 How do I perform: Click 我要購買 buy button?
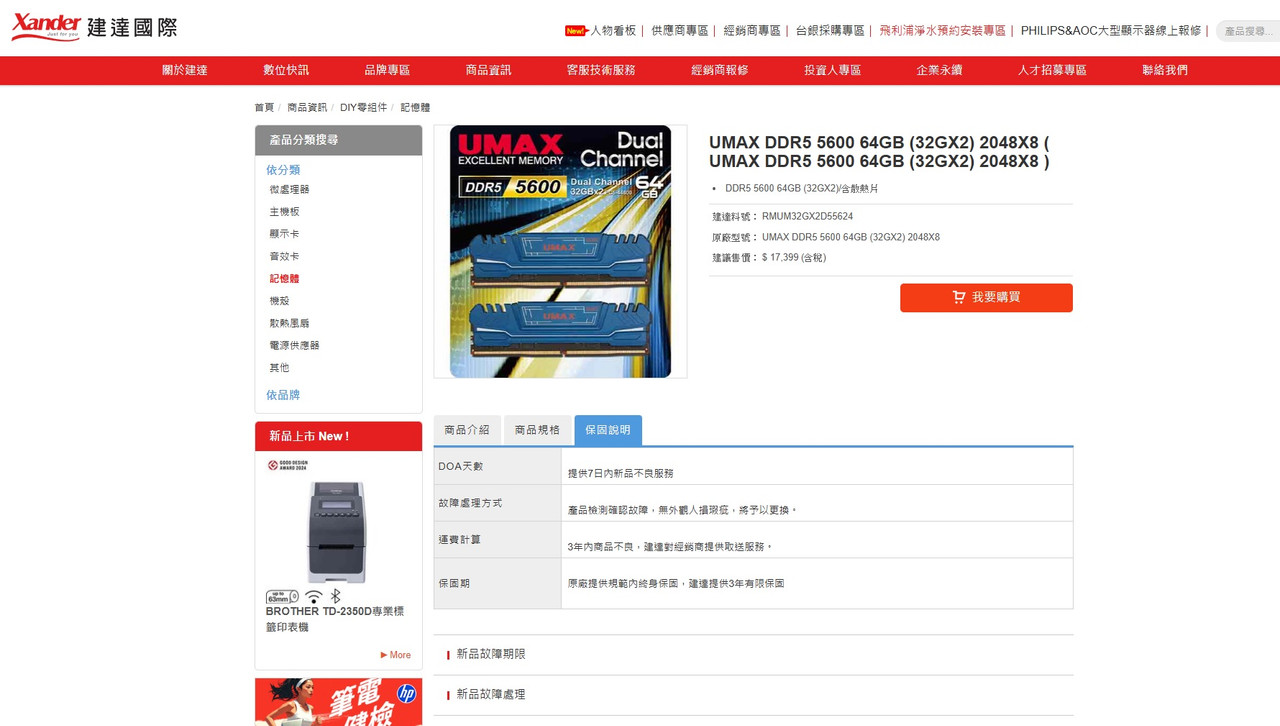coord(986,297)
